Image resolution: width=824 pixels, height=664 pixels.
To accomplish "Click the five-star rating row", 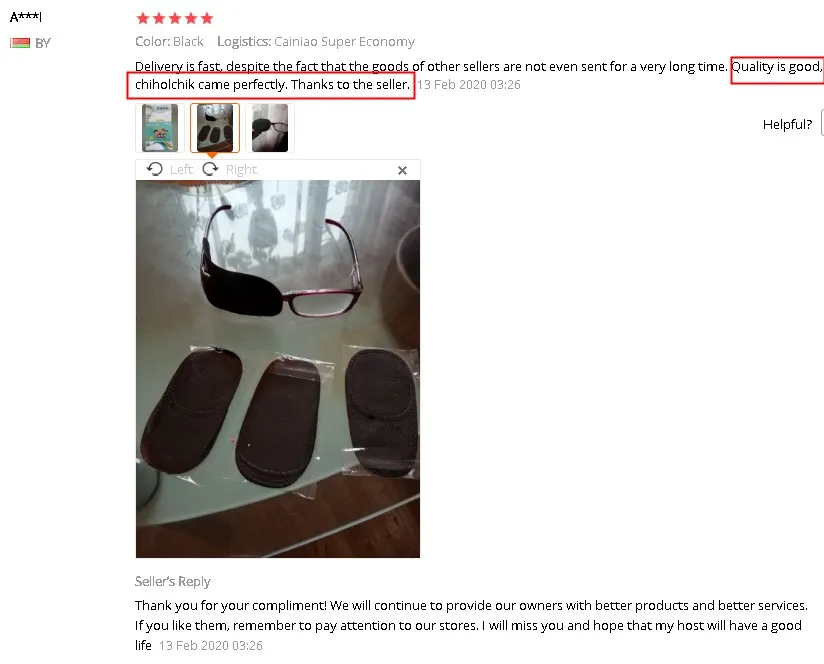I will [175, 18].
